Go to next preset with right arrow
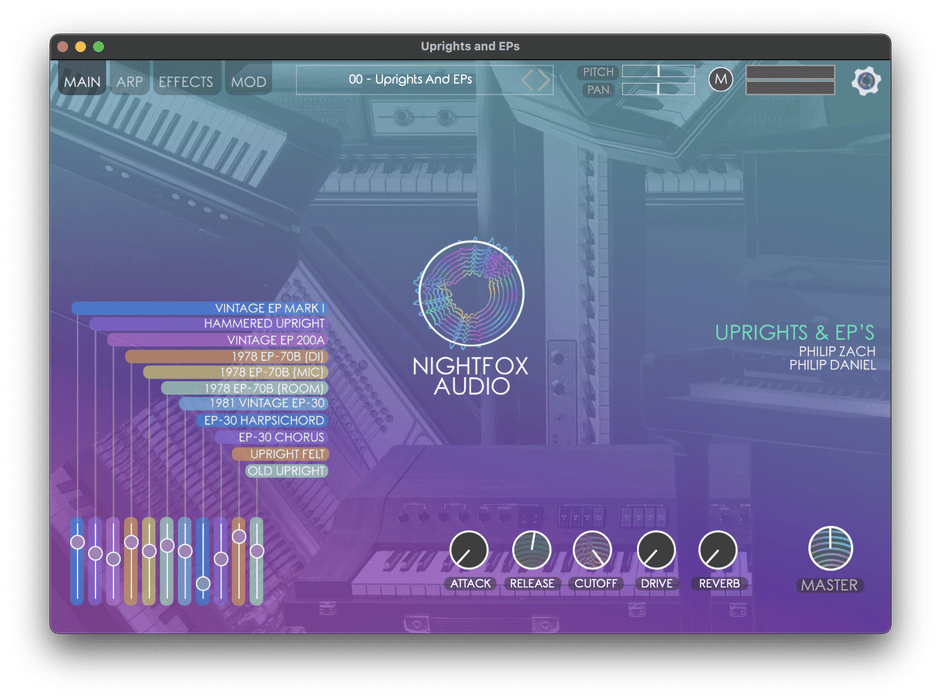 coord(544,80)
